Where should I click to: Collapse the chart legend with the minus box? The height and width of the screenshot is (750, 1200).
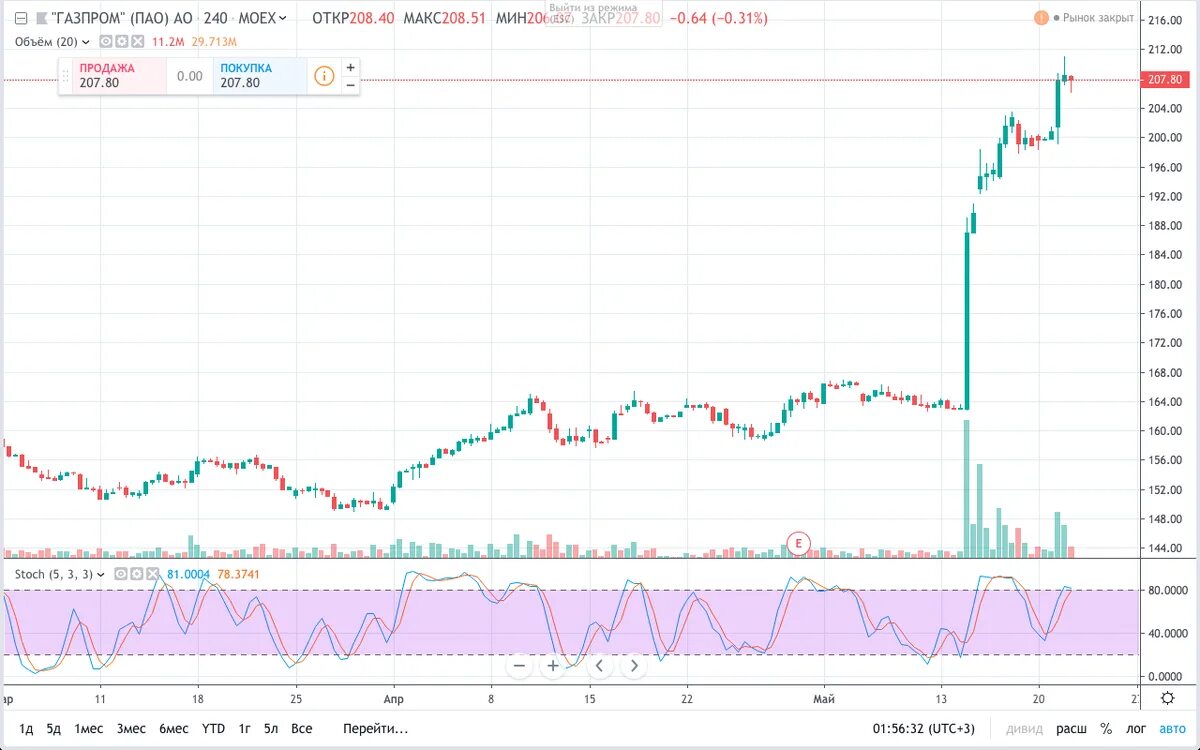tap(21, 18)
